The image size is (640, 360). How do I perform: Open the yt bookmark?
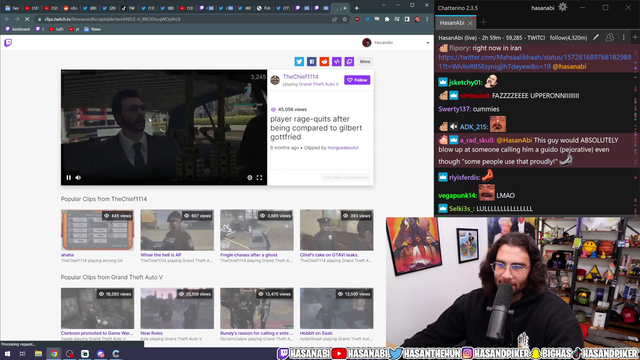[74, 29]
